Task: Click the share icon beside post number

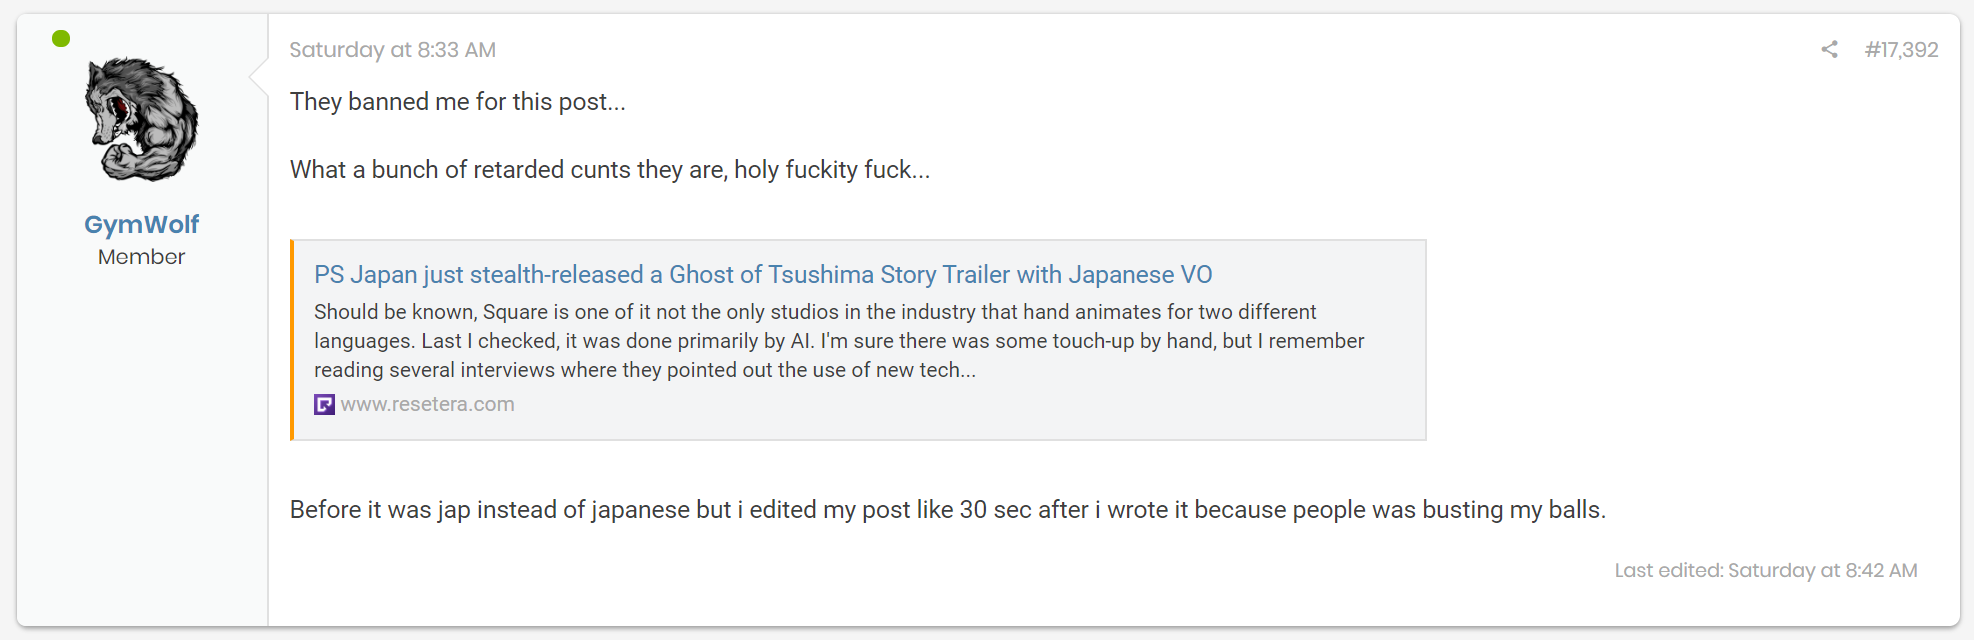Action: coord(1829,49)
